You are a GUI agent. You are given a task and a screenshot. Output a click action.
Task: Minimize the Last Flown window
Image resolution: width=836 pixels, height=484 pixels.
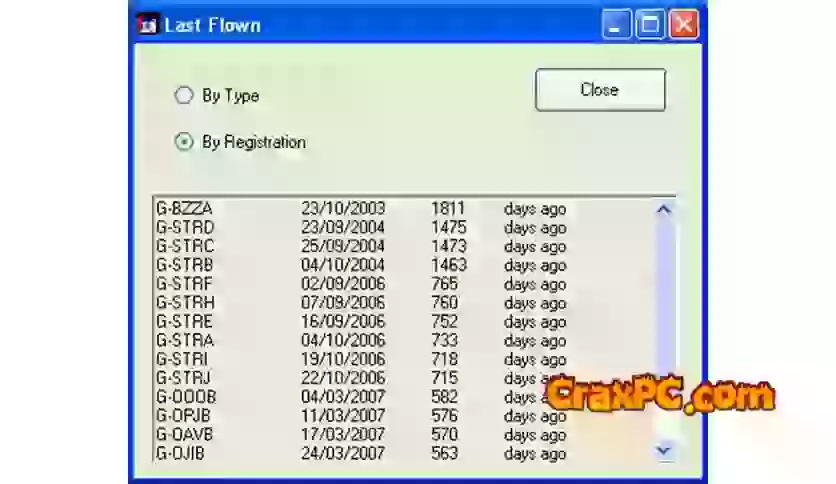point(616,24)
